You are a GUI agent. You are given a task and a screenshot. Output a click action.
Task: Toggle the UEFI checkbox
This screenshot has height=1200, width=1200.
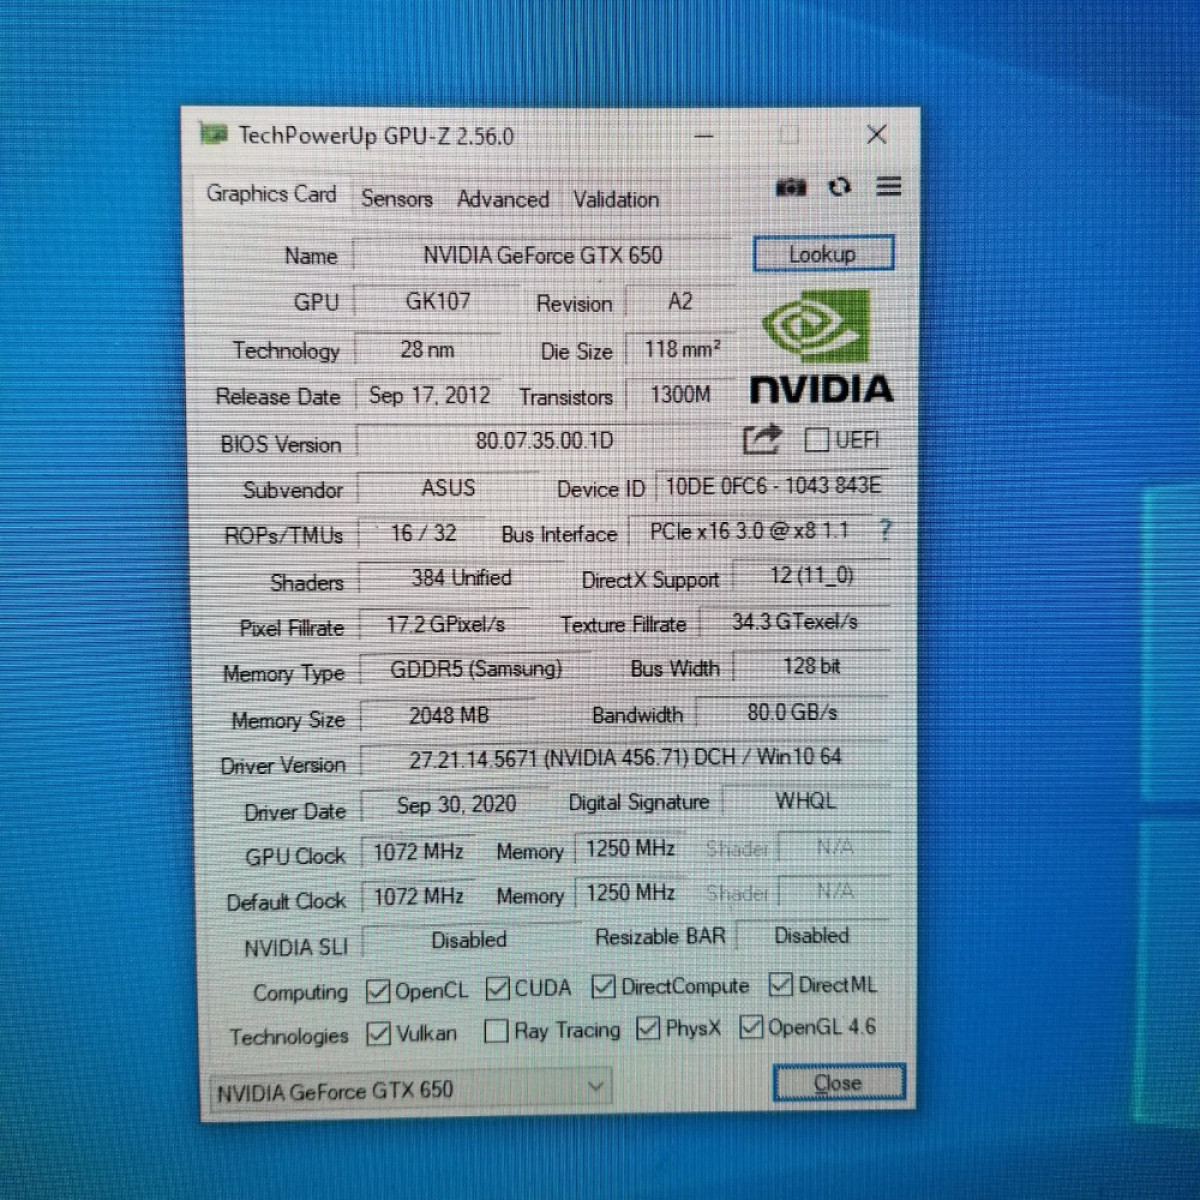click(817, 440)
